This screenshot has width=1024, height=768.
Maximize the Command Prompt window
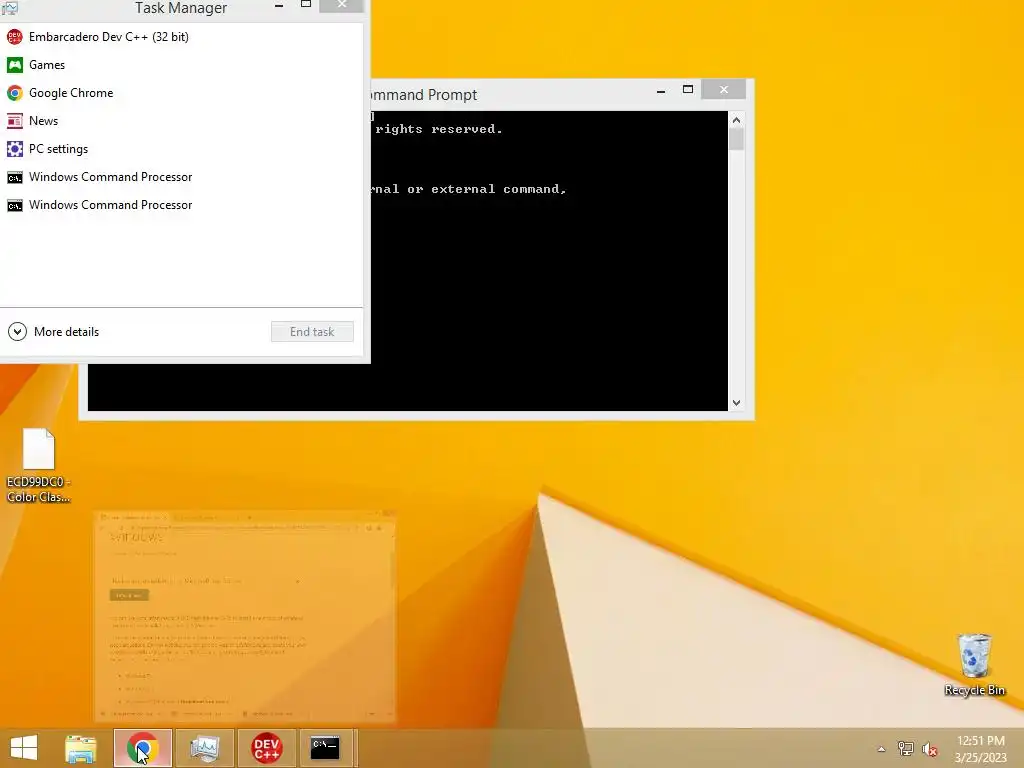[x=688, y=90]
